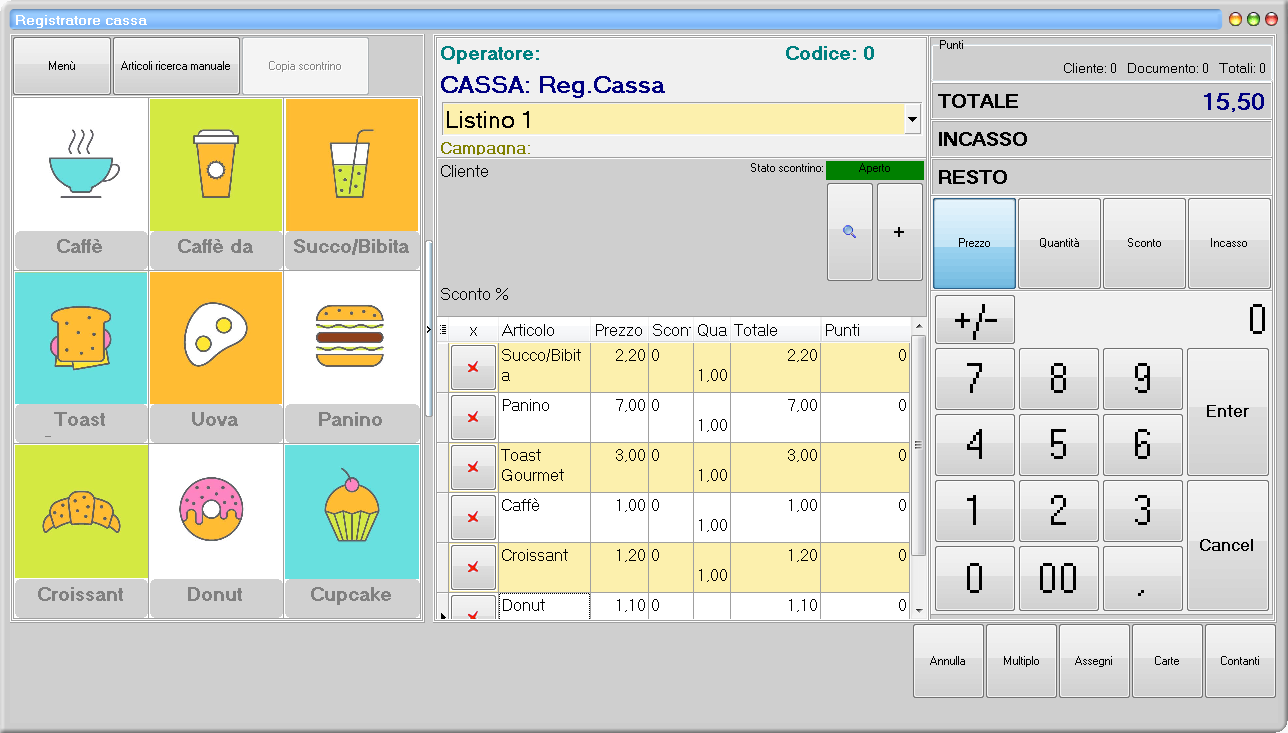Screen dimensions: 1288x733
Task: Click the plus button to add customer
Action: [x=899, y=232]
